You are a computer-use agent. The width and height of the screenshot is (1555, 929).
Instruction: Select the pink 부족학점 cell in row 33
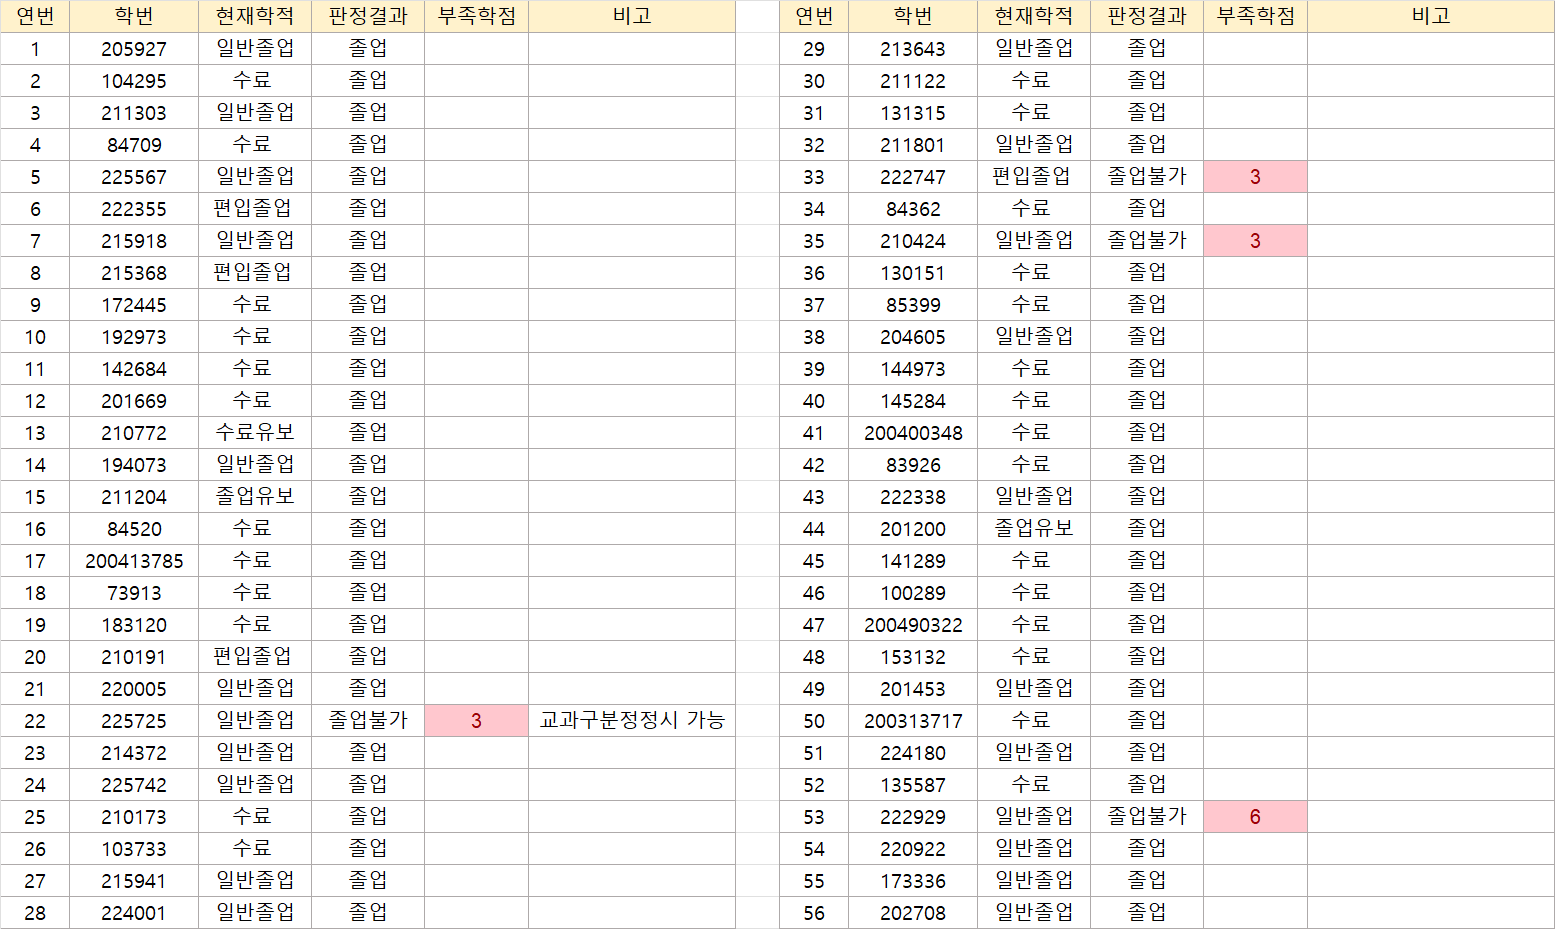tap(1255, 177)
